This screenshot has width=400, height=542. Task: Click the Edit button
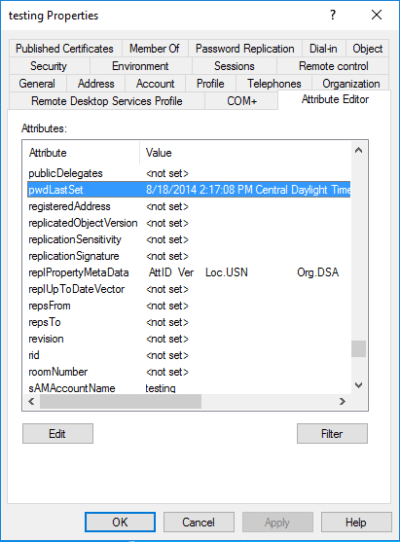[x=57, y=433]
